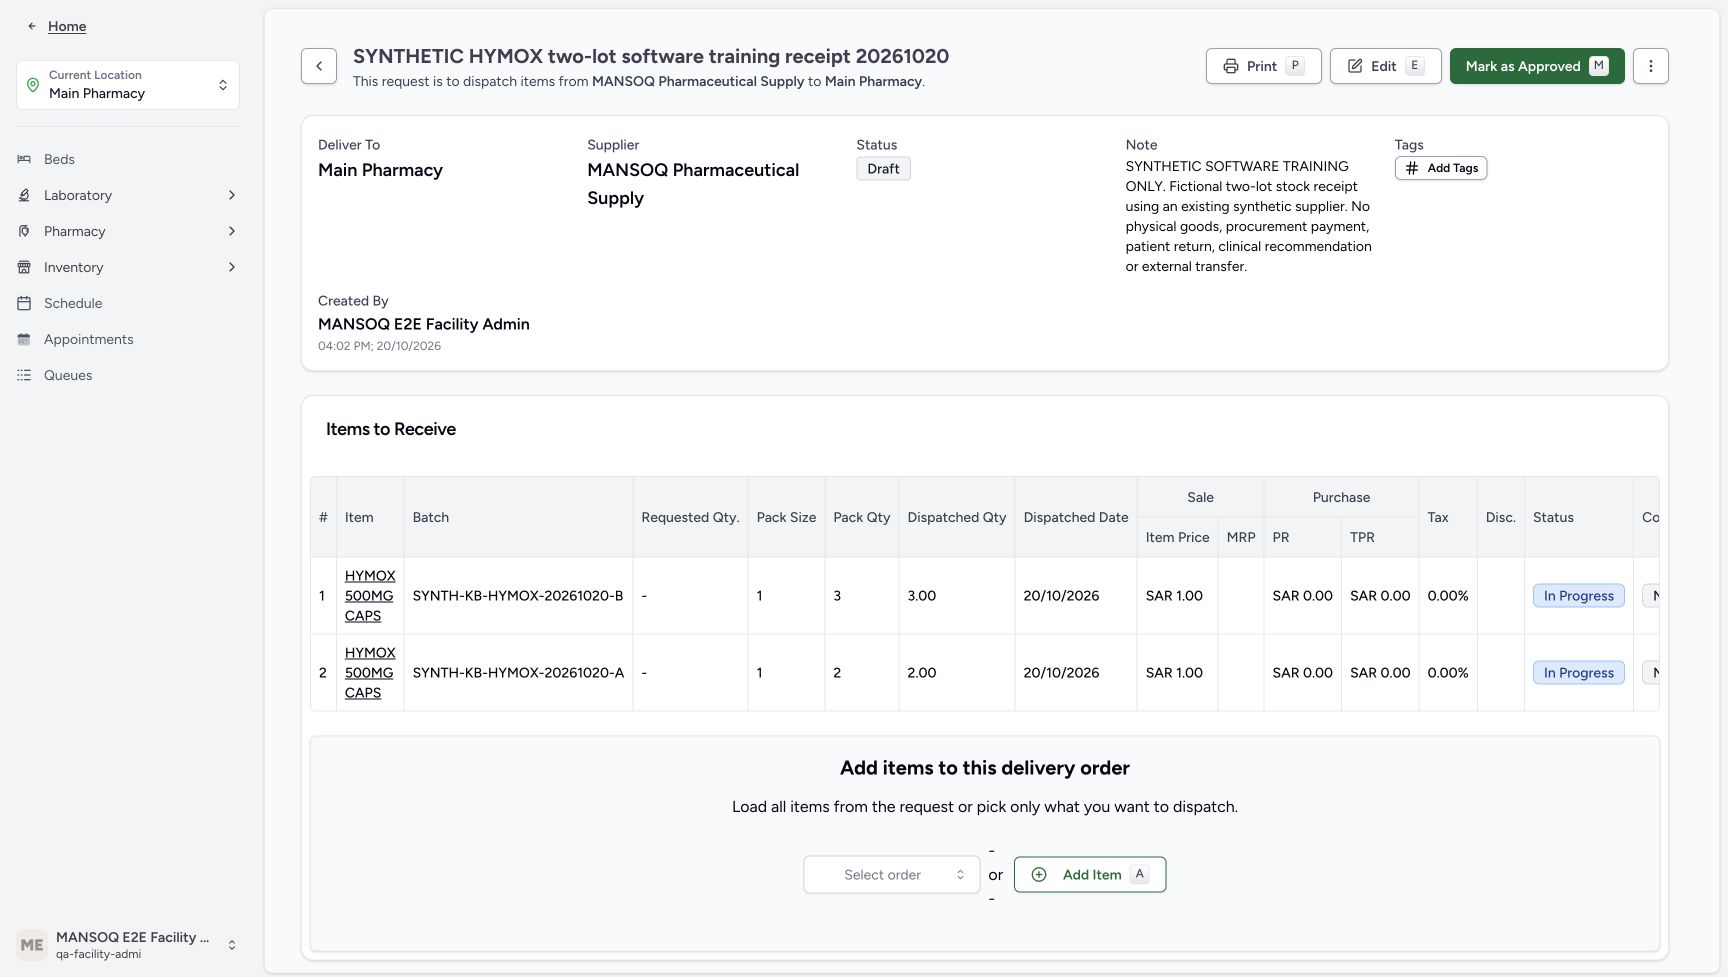Click batch SYNTH-KB-HYMOX-20261020-A cell
The image size is (1728, 977).
[518, 673]
